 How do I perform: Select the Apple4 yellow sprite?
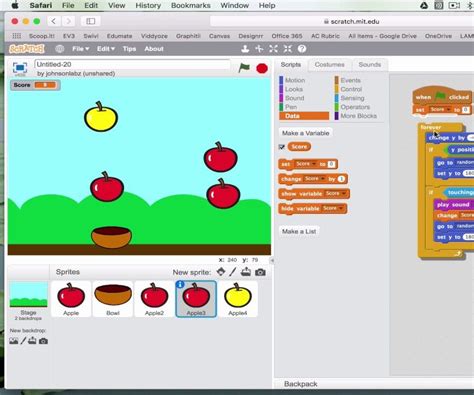(x=237, y=299)
